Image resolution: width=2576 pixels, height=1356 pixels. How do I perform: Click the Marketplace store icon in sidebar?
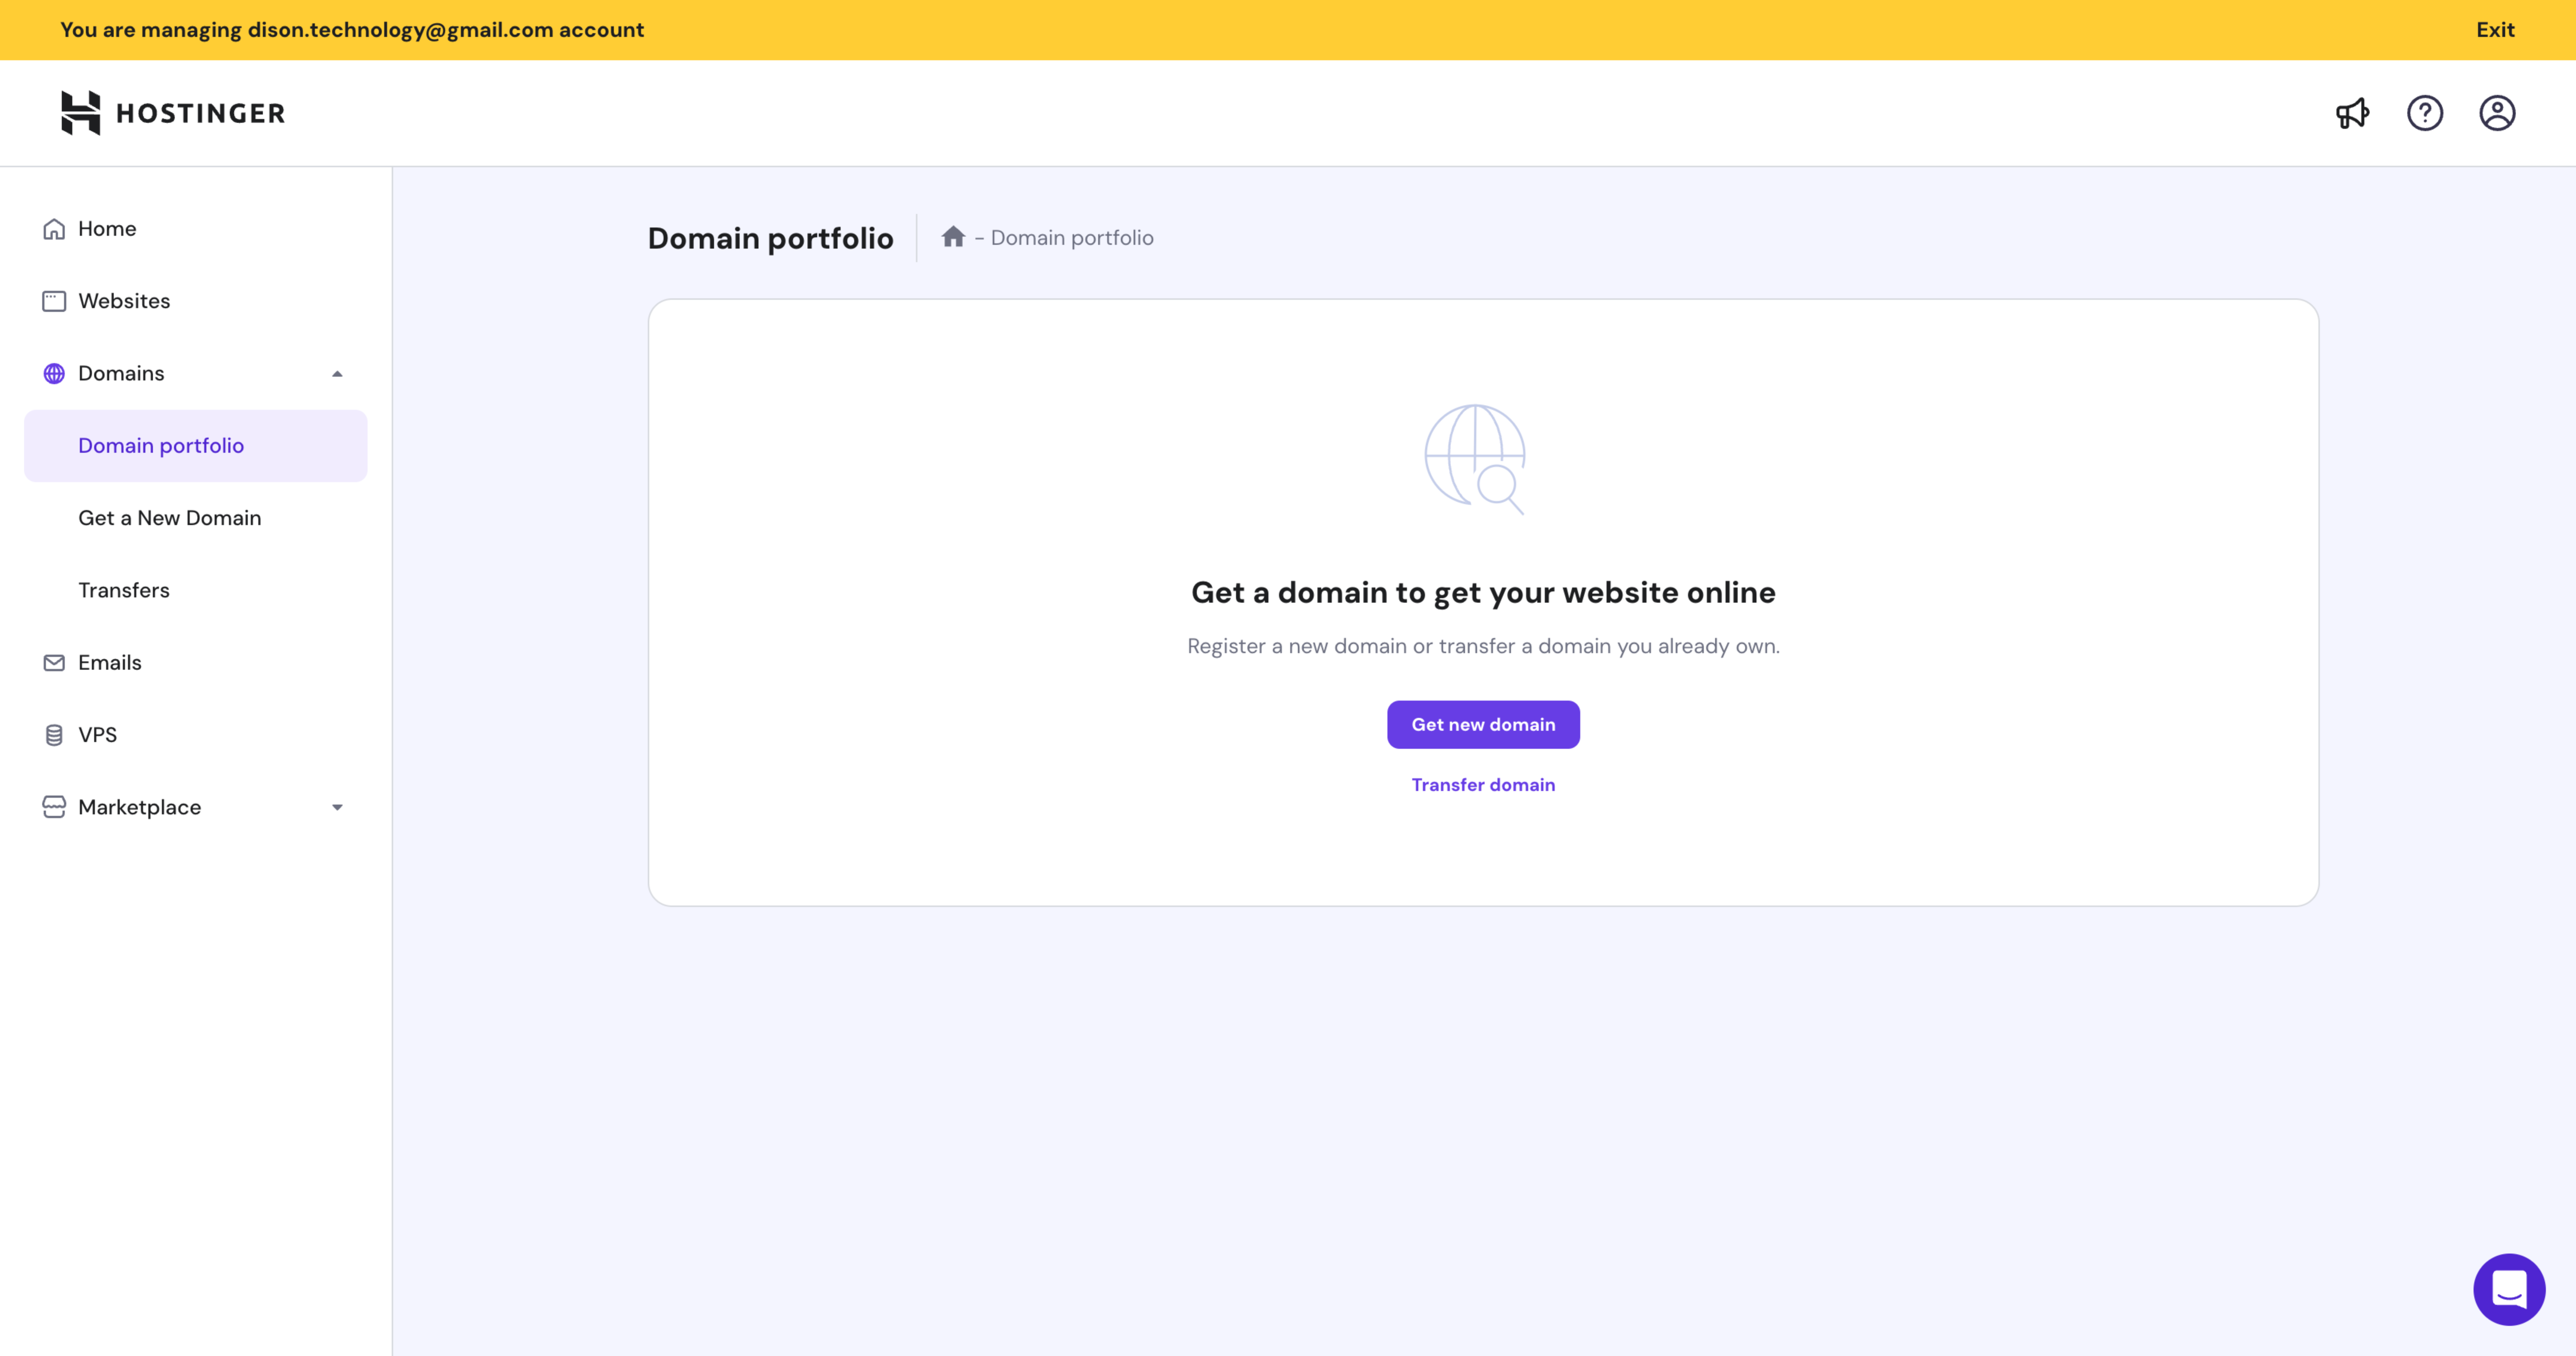(x=54, y=807)
